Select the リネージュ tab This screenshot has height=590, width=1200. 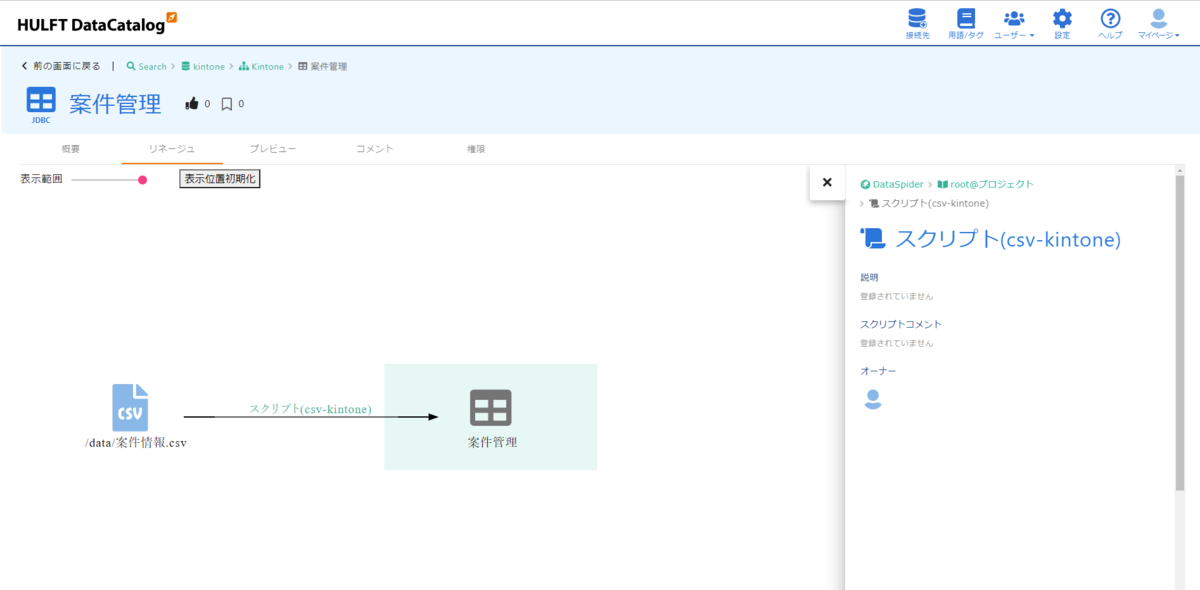tap(172, 149)
